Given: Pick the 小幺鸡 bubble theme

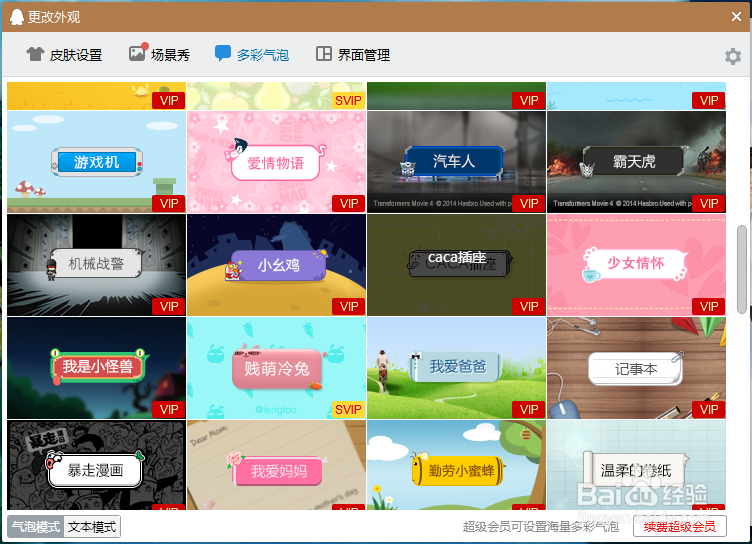Looking at the screenshot, I should click(x=276, y=265).
